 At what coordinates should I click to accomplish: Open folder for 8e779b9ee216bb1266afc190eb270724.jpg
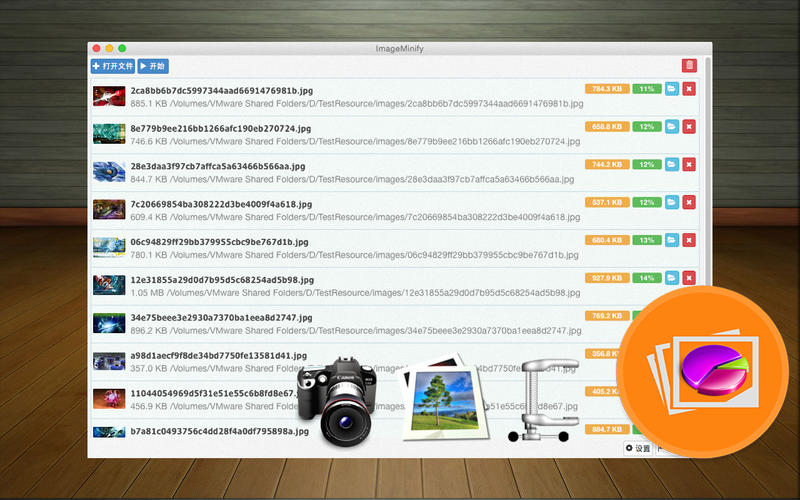[x=672, y=127]
